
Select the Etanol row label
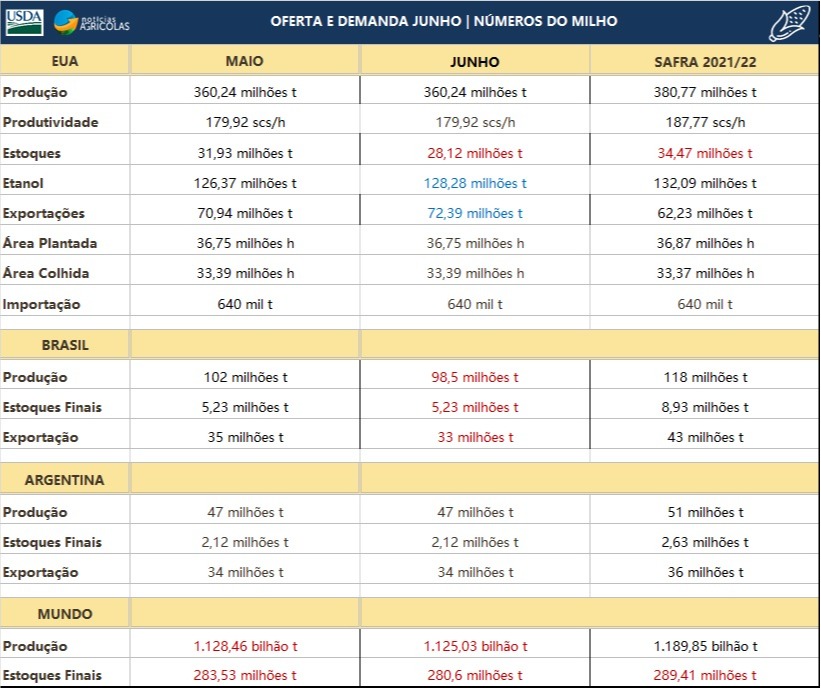pyautogui.click(x=24, y=183)
